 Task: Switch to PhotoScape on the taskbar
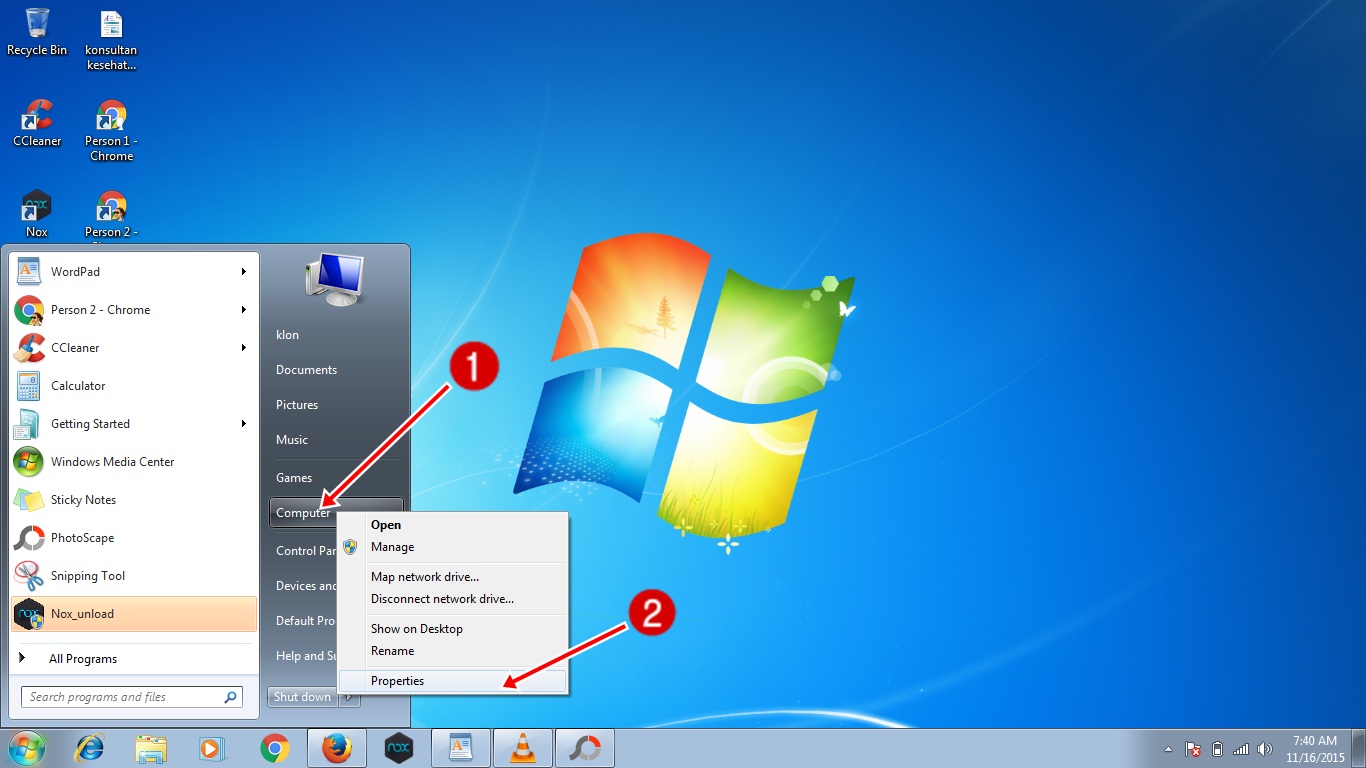coord(585,748)
